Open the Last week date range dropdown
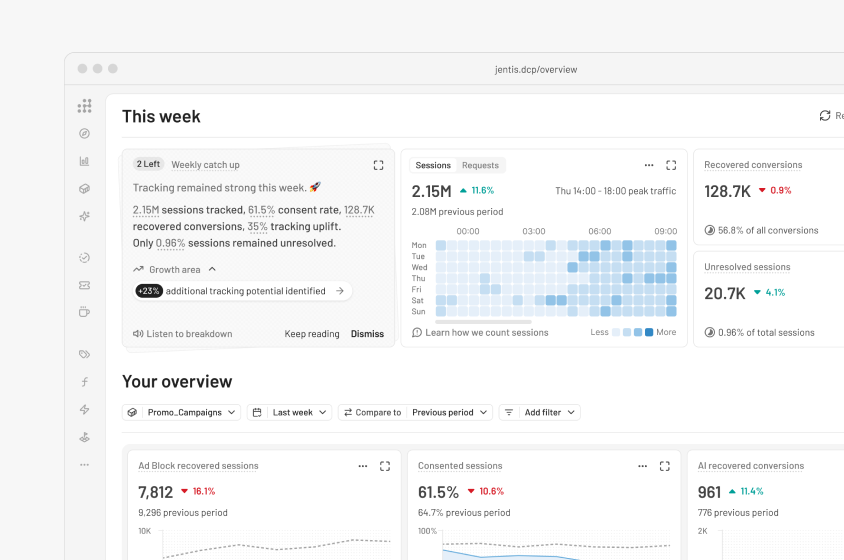 click(290, 412)
